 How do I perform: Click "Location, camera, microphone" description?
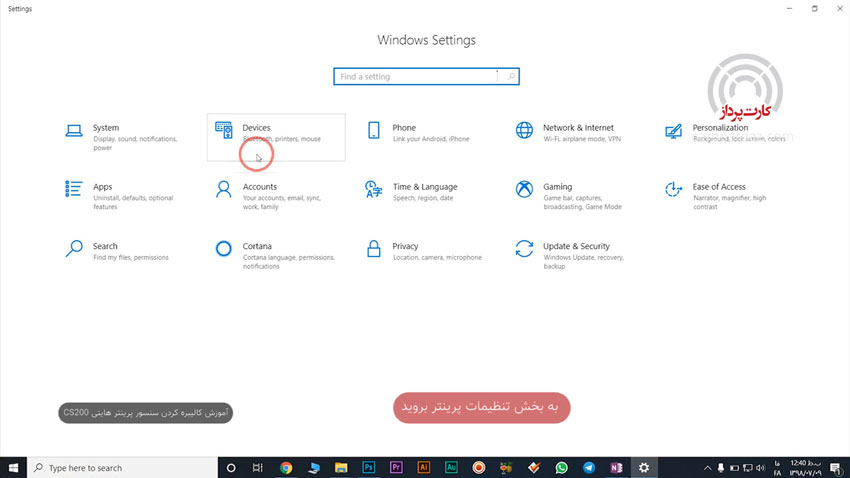(x=437, y=257)
